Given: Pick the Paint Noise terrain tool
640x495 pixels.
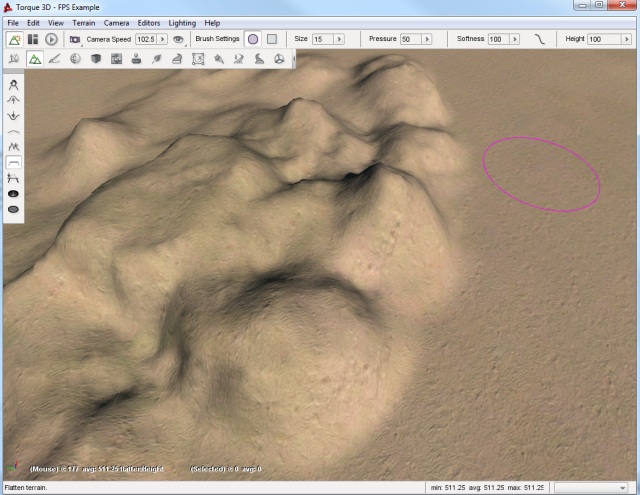Looking at the screenshot, I should [x=14, y=147].
